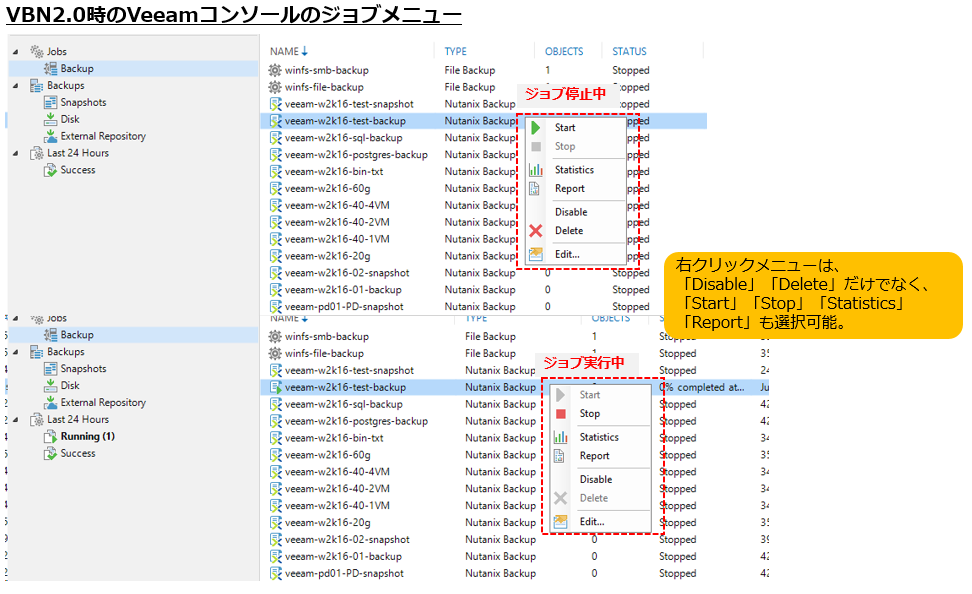Click the Report document icon in the upper context menu

pos(534,188)
